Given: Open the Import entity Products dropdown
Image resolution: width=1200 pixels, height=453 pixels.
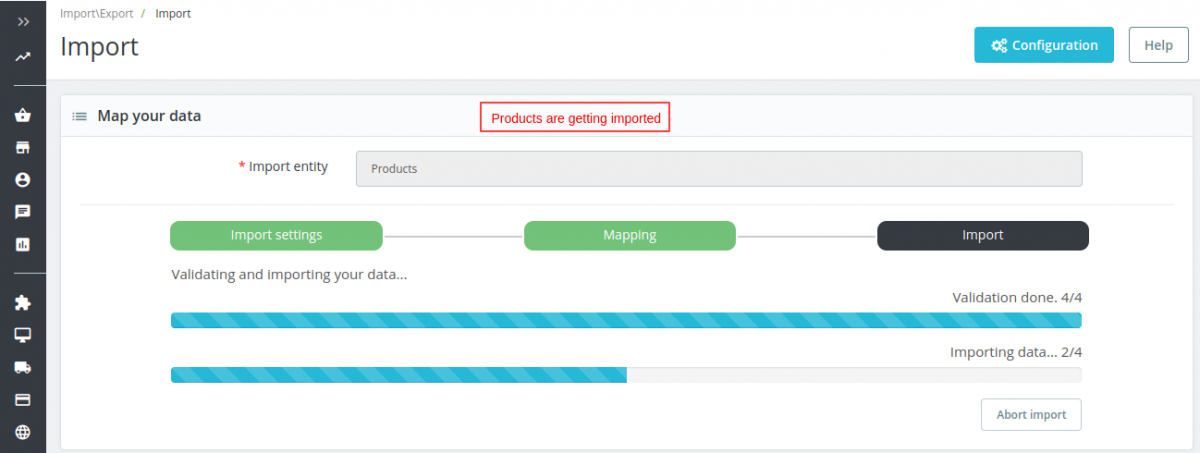Looking at the screenshot, I should coord(718,169).
